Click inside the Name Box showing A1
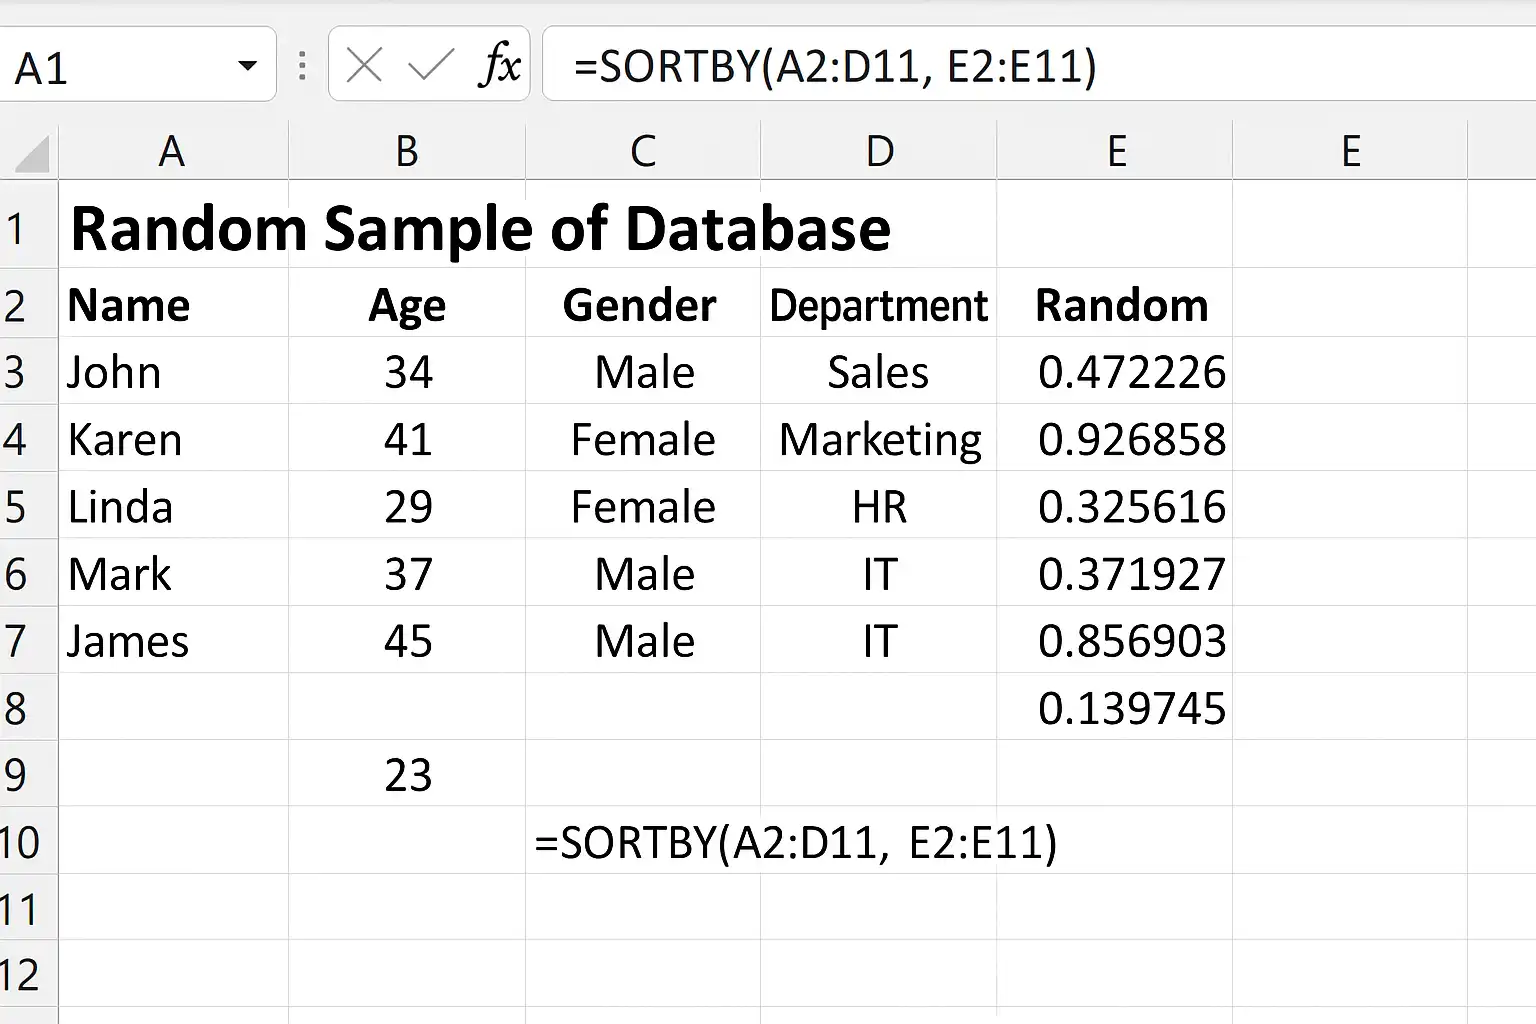 (120, 66)
